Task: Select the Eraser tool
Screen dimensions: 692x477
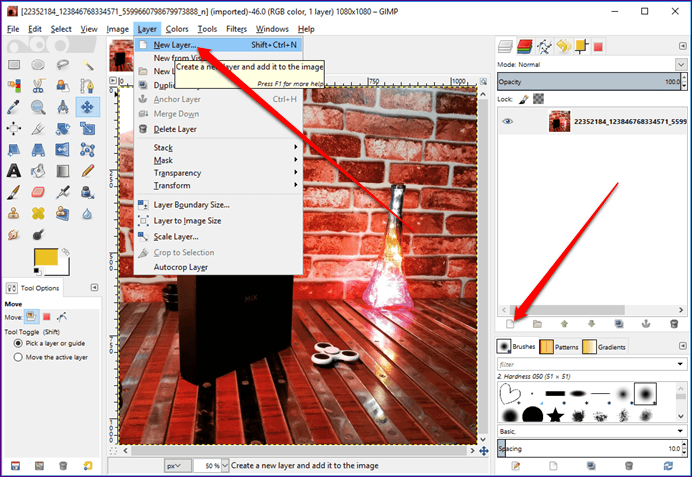Action: click(x=38, y=192)
